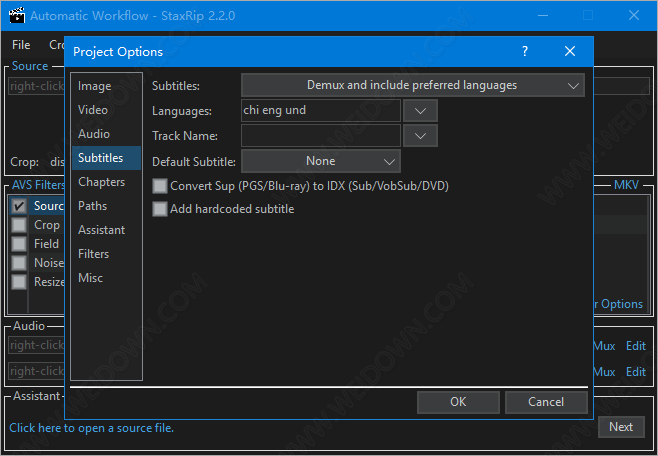Click the Source section label link

pyautogui.click(x=30, y=66)
